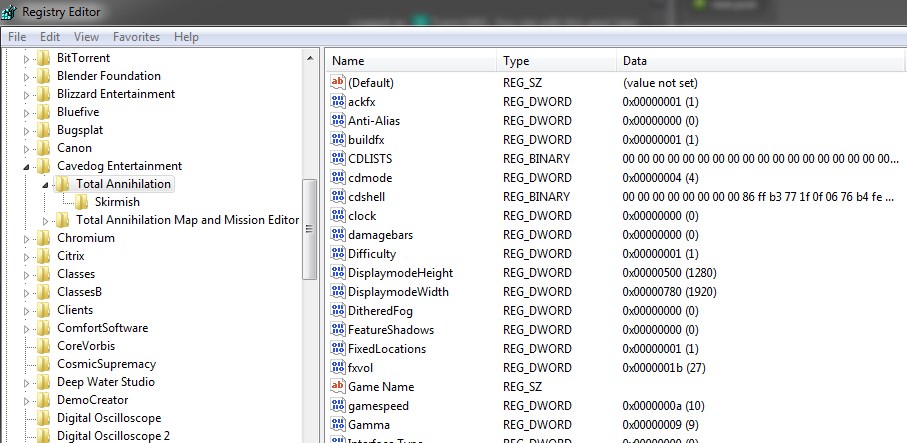Open the Edit menu
Viewport: 907px width, 443px height.
pos(50,36)
